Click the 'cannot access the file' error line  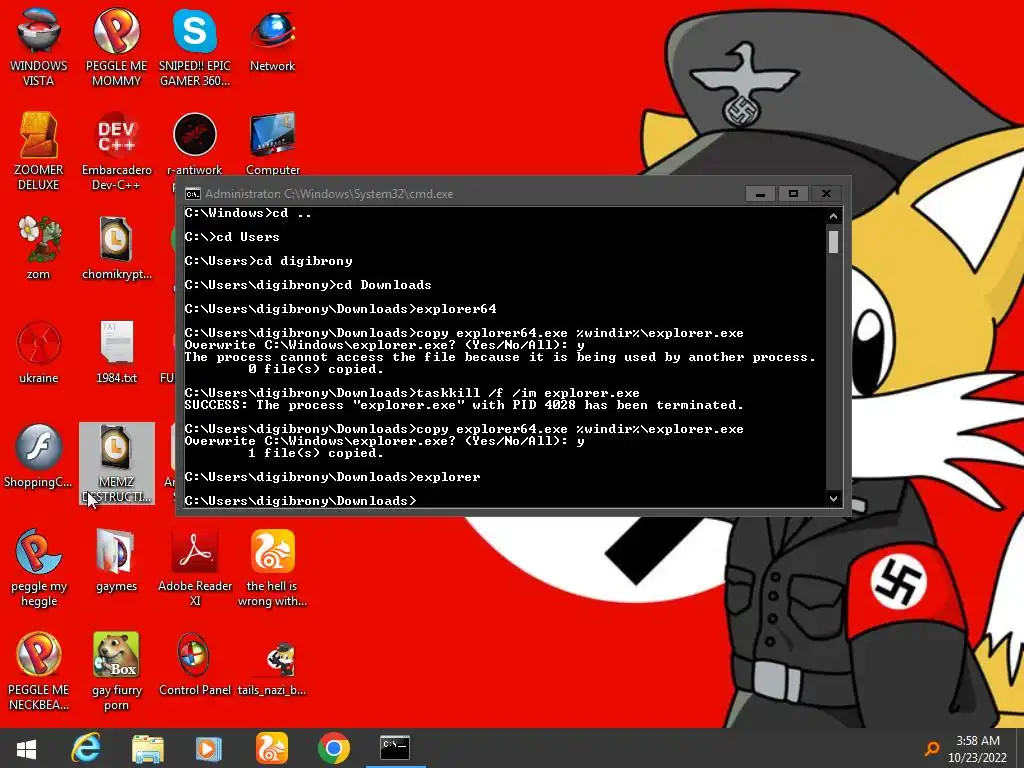click(x=500, y=357)
